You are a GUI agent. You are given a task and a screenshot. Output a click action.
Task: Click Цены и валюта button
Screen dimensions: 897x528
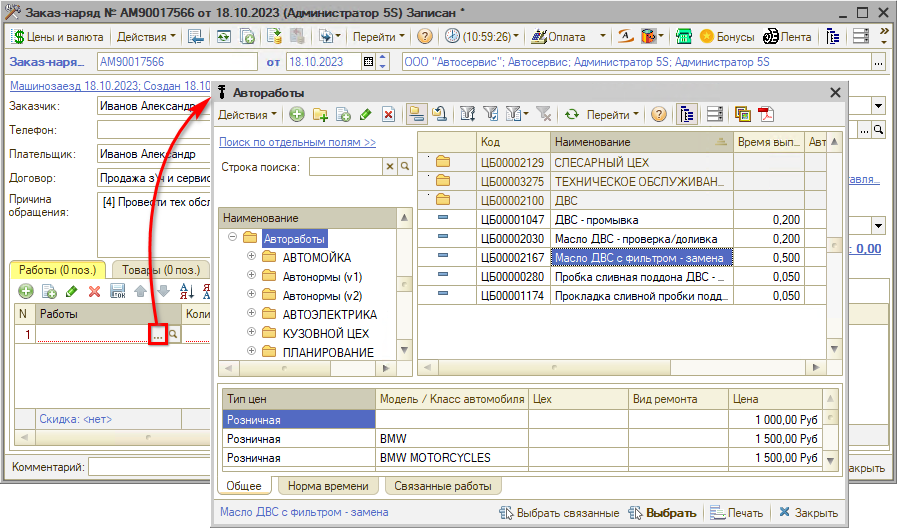pyautogui.click(x=58, y=37)
